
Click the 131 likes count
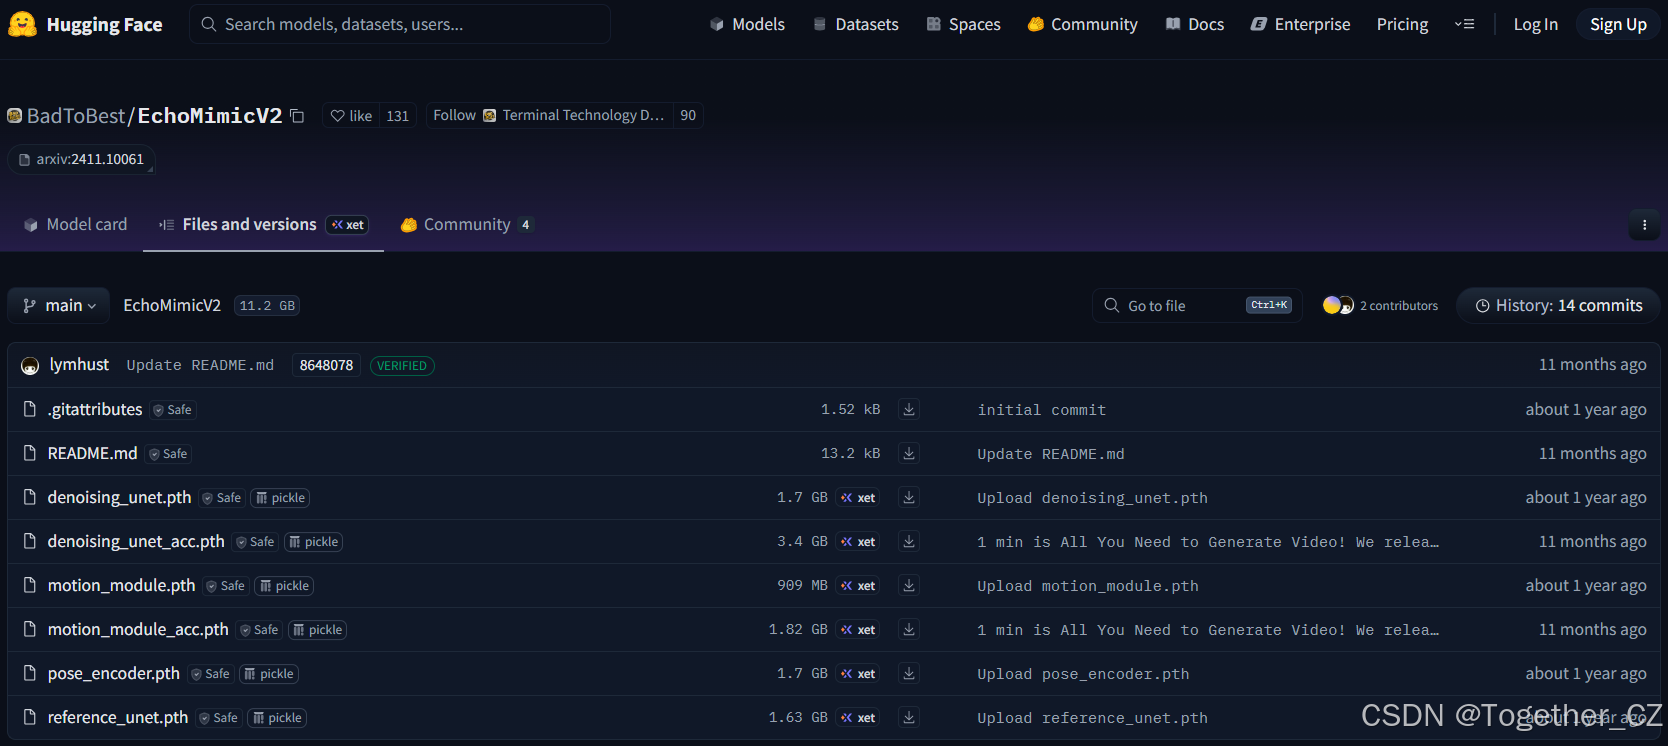coord(397,116)
